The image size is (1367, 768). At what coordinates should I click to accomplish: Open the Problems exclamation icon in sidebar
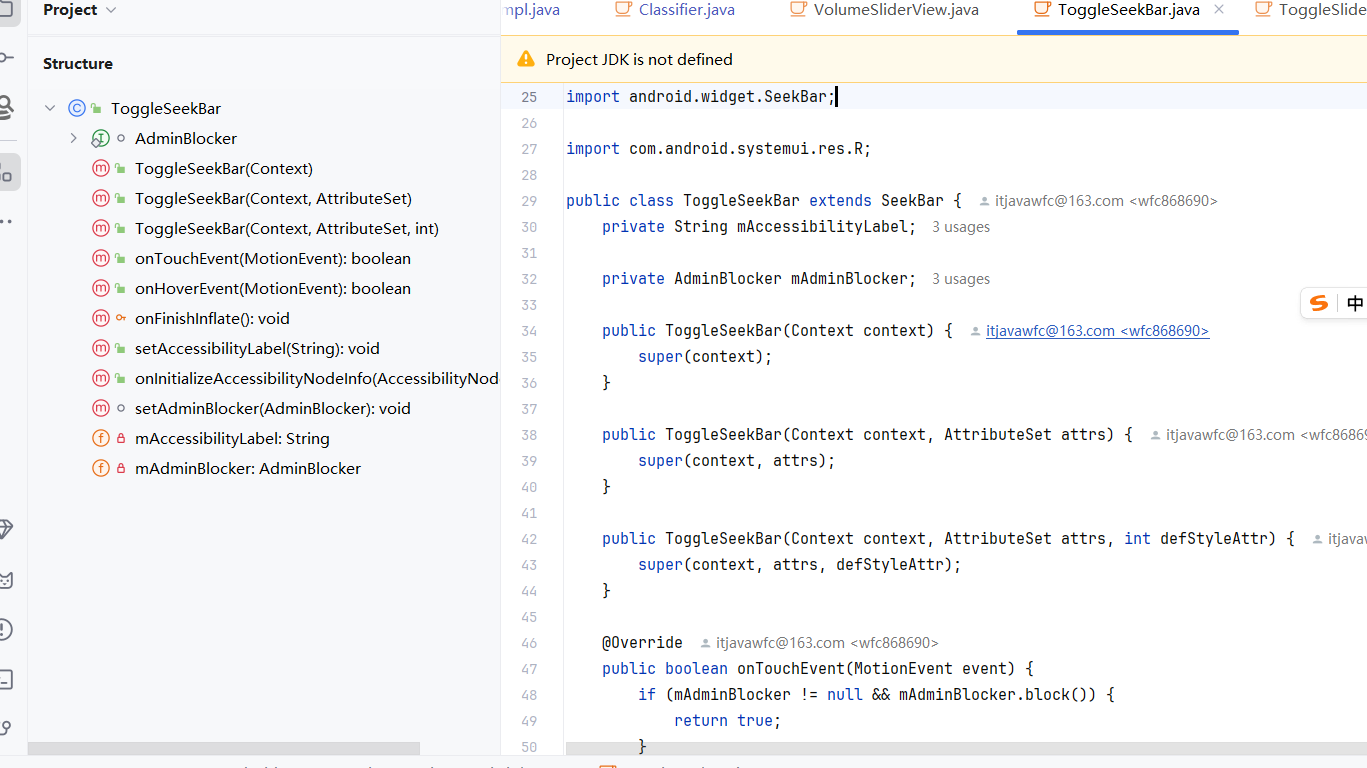[6, 629]
